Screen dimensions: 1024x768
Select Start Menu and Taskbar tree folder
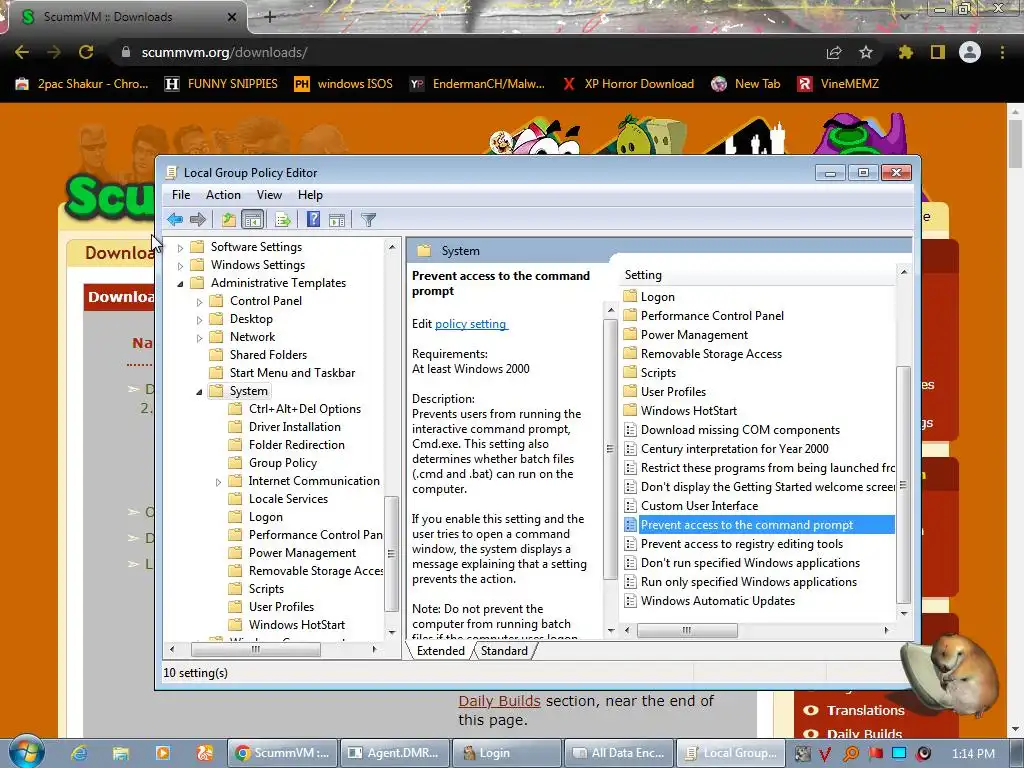pyautogui.click(x=292, y=373)
